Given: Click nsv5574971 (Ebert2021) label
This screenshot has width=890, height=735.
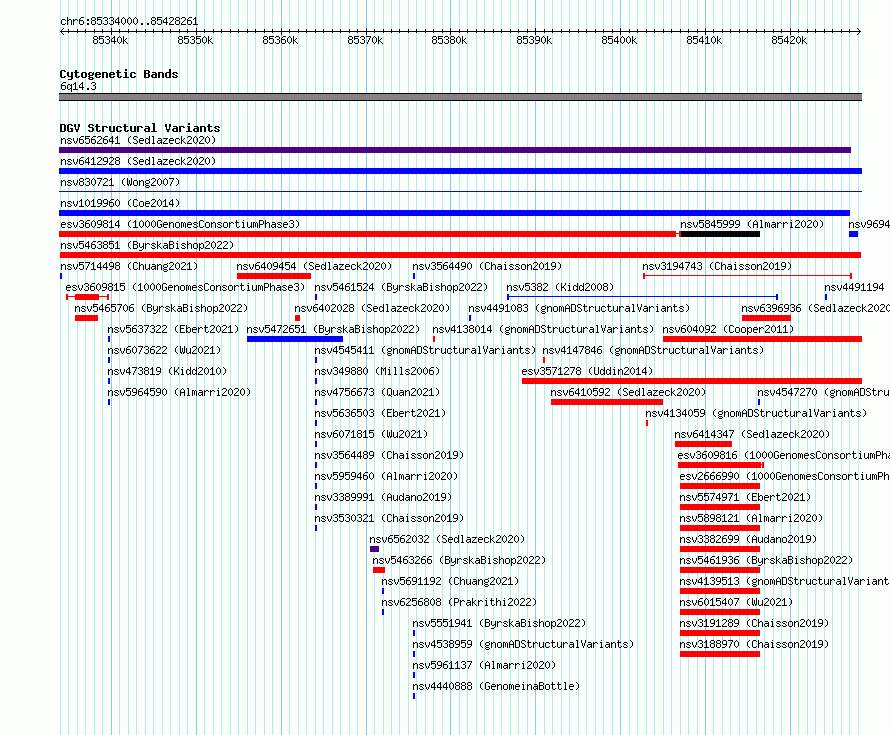Looking at the screenshot, I should tap(745, 497).
